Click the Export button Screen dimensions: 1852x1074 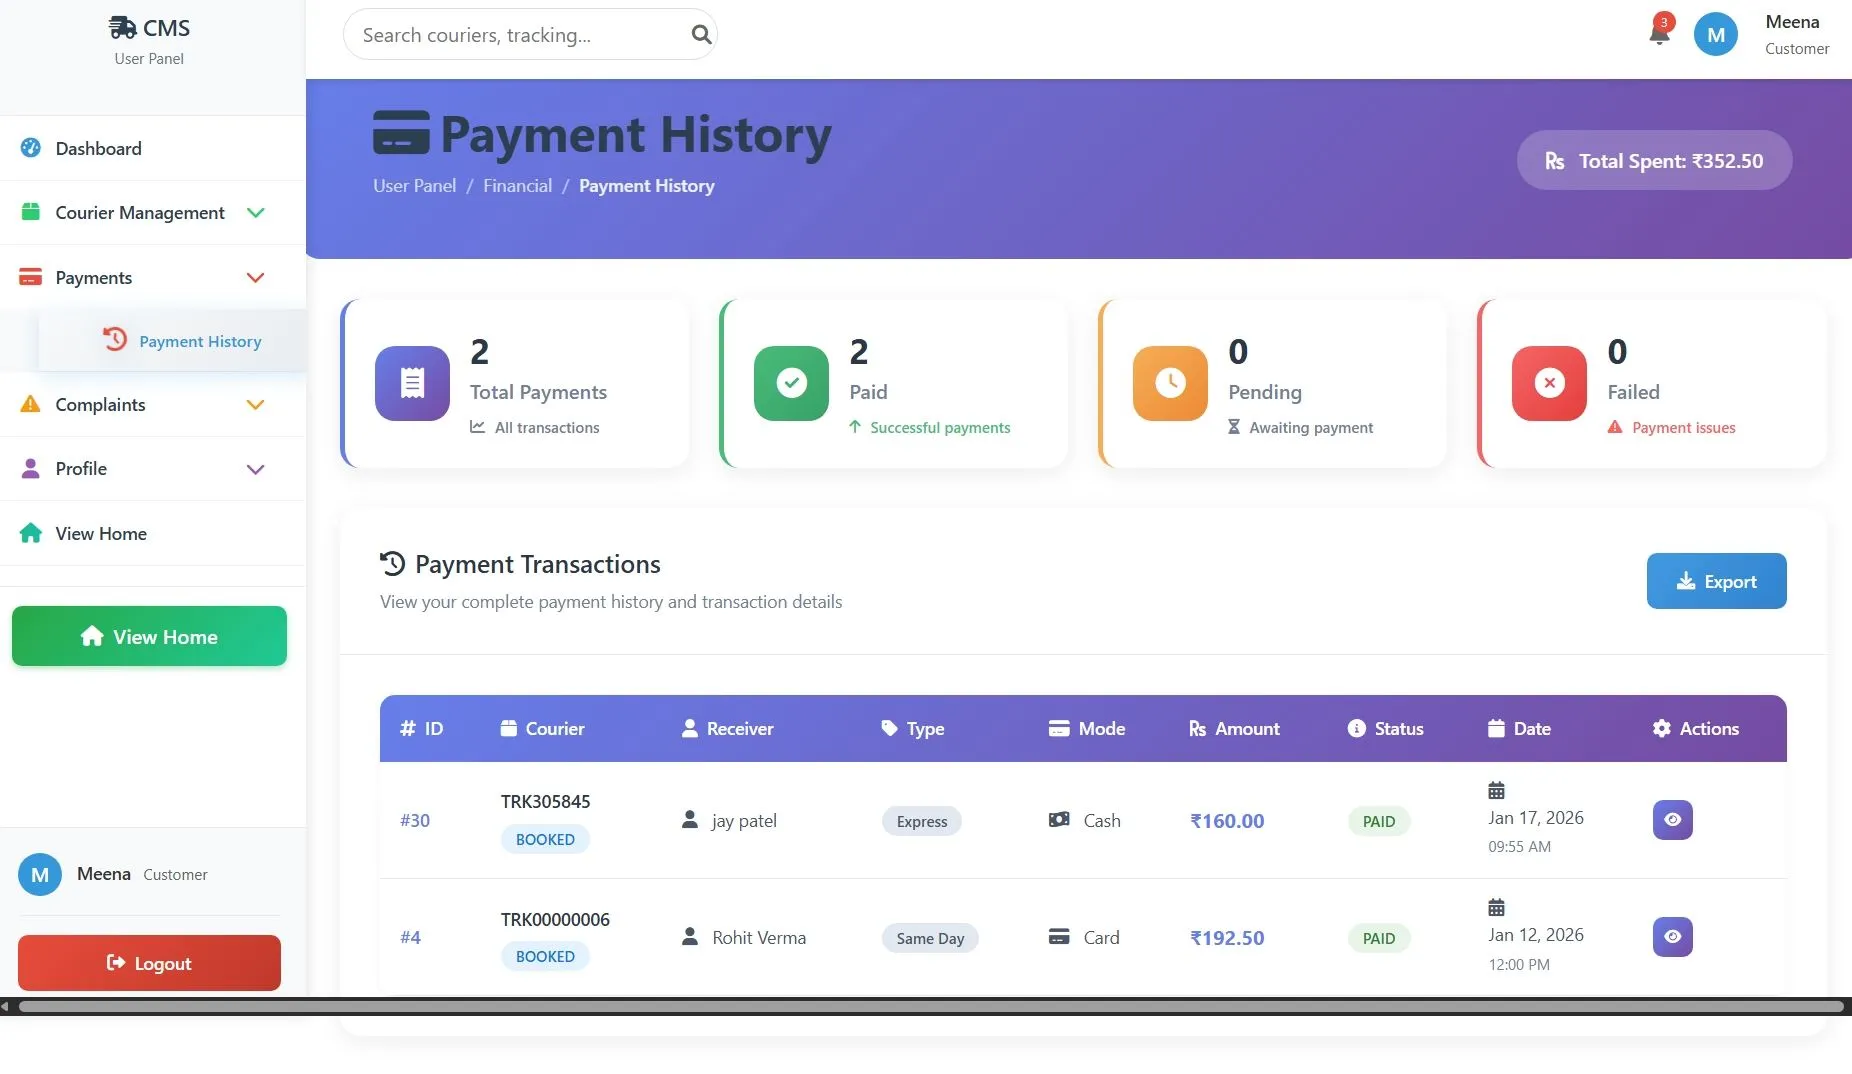point(1716,581)
